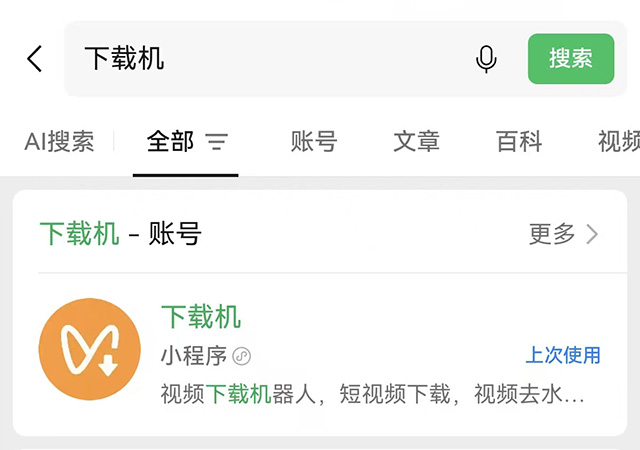This screenshot has width=640, height=450.
Task: Tap the blue 上次使用 label
Action: coord(563,355)
